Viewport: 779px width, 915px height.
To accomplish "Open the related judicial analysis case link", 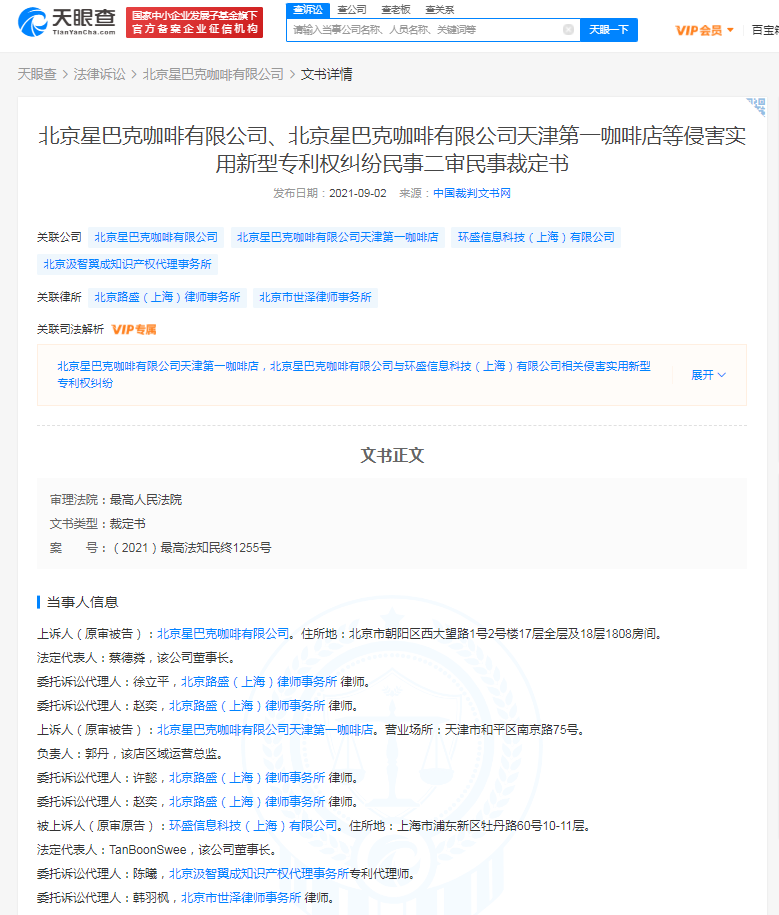I will click(x=354, y=375).
